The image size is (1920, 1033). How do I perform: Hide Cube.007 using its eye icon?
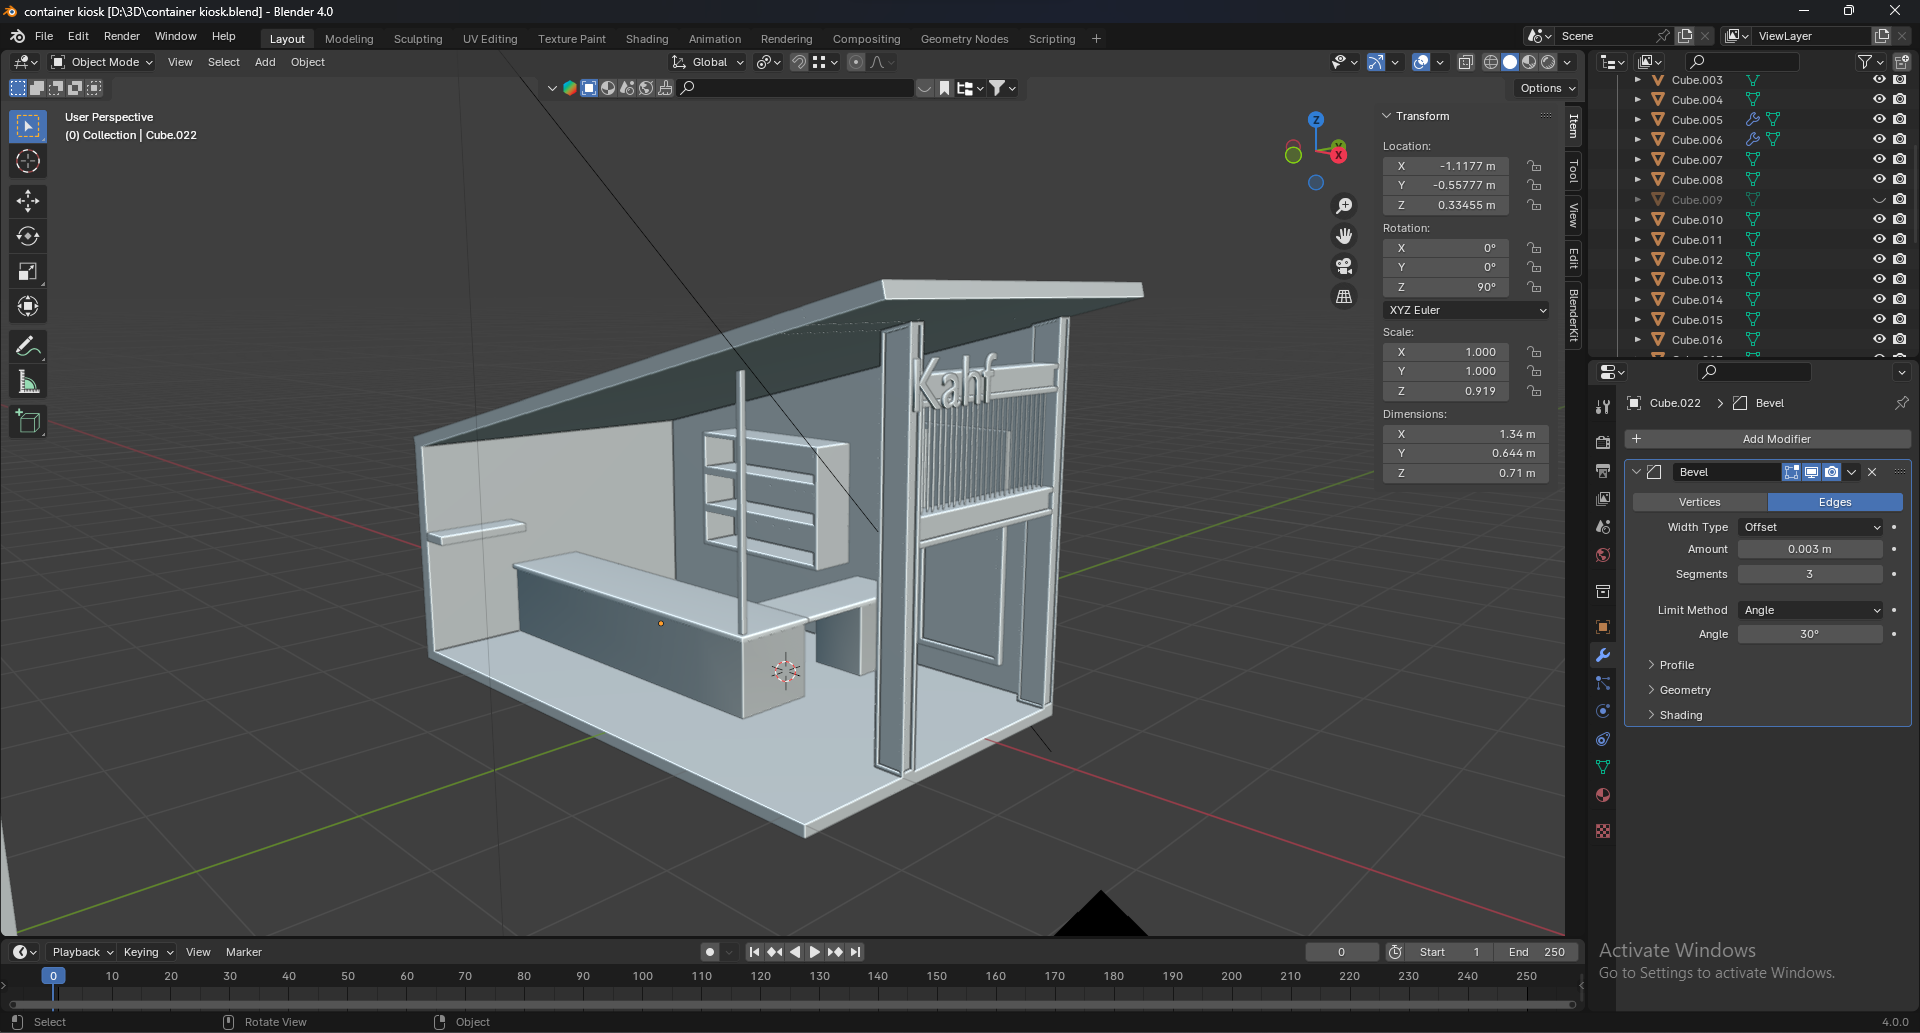pyautogui.click(x=1879, y=160)
